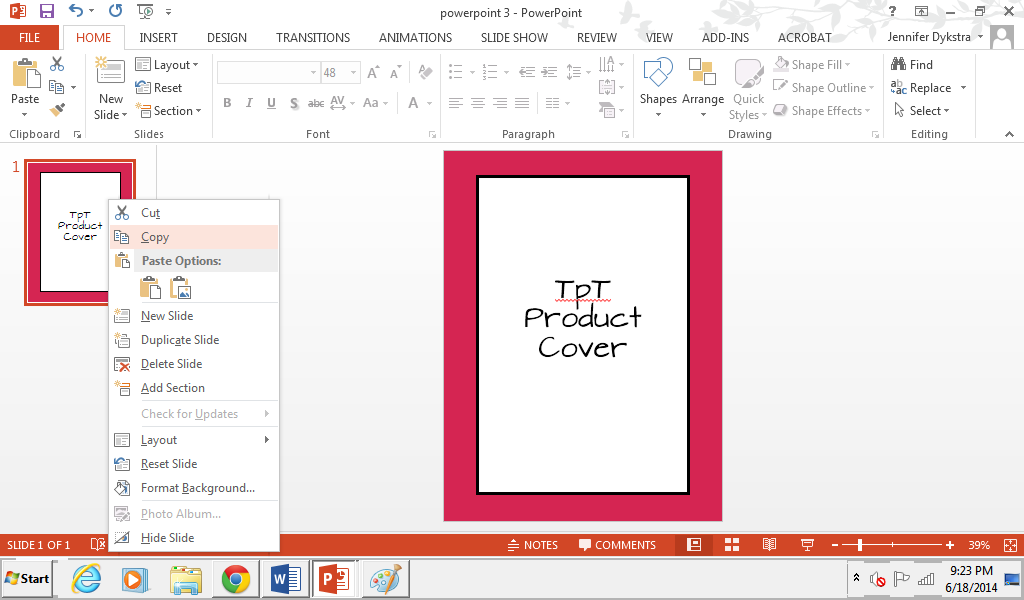Choose Copy from context menu
Image resolution: width=1024 pixels, height=600 pixels.
[x=194, y=237]
